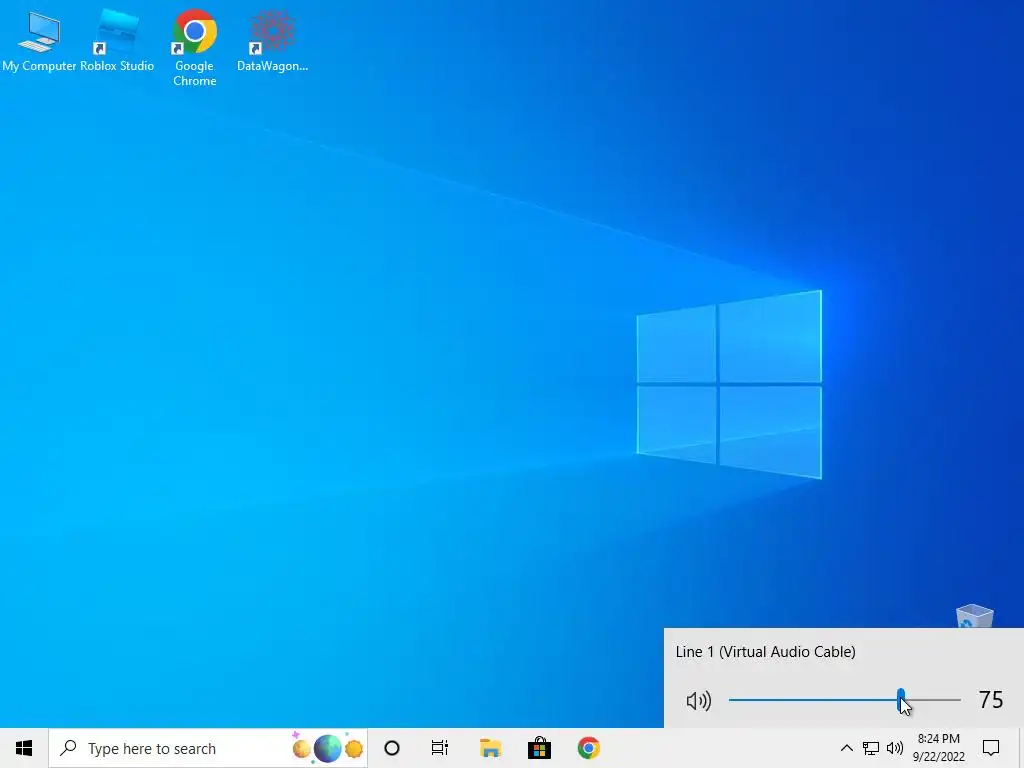Image resolution: width=1024 pixels, height=768 pixels.
Task: Select the DataWagon desktop shortcut
Action: point(272,41)
